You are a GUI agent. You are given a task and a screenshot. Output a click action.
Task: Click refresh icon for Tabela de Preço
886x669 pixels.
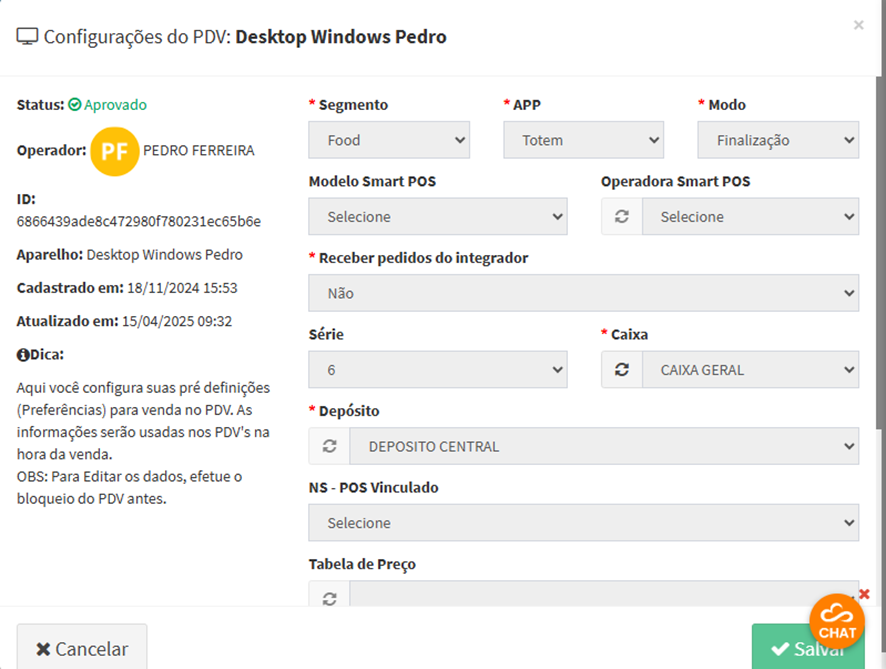pyautogui.click(x=329, y=598)
